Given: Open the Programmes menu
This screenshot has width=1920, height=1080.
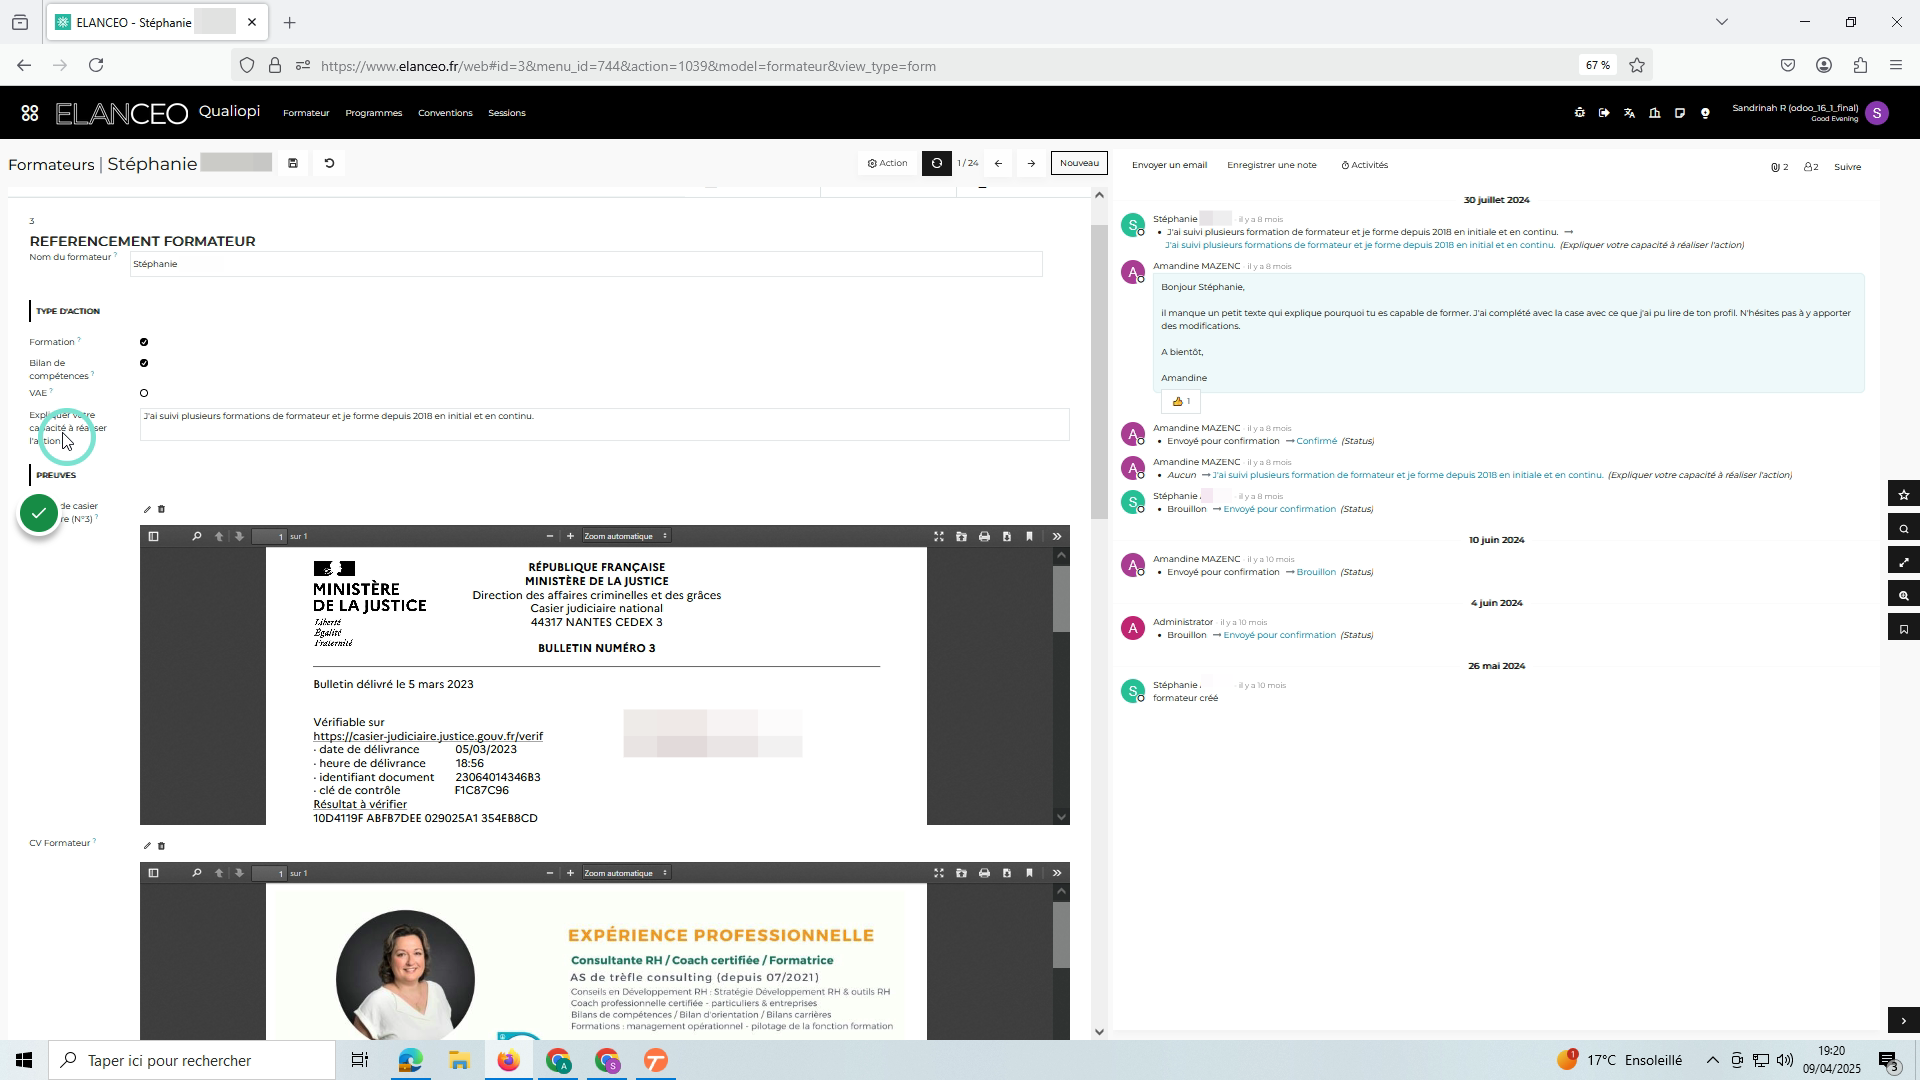Looking at the screenshot, I should click(374, 113).
